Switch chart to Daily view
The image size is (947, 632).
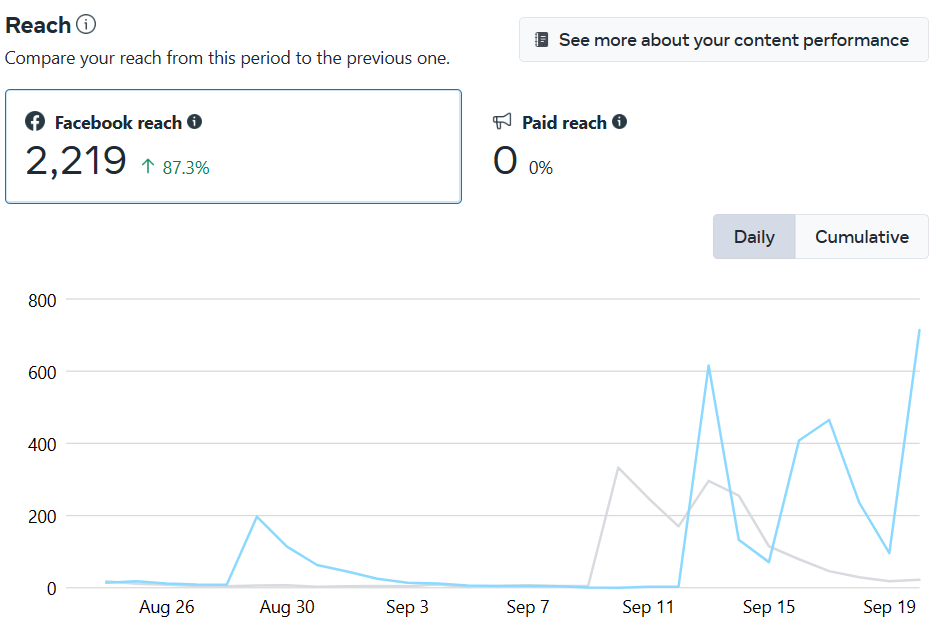[x=754, y=237]
